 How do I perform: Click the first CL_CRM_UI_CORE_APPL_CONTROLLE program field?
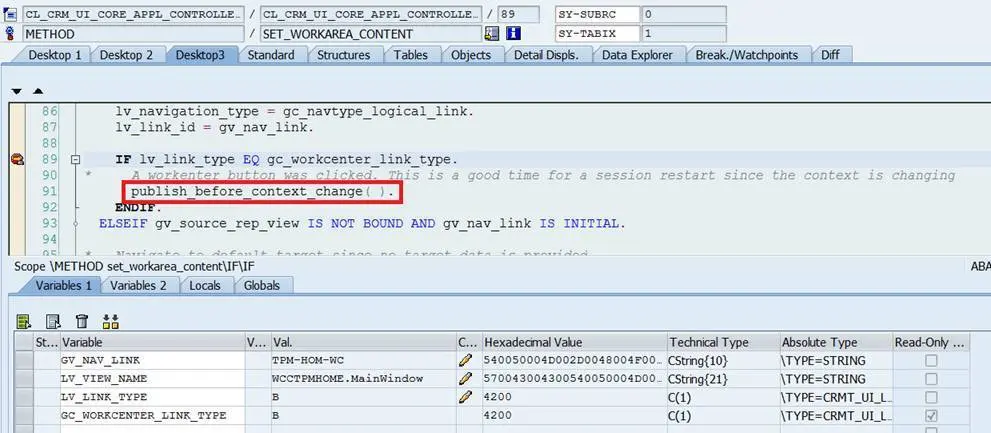coord(133,14)
